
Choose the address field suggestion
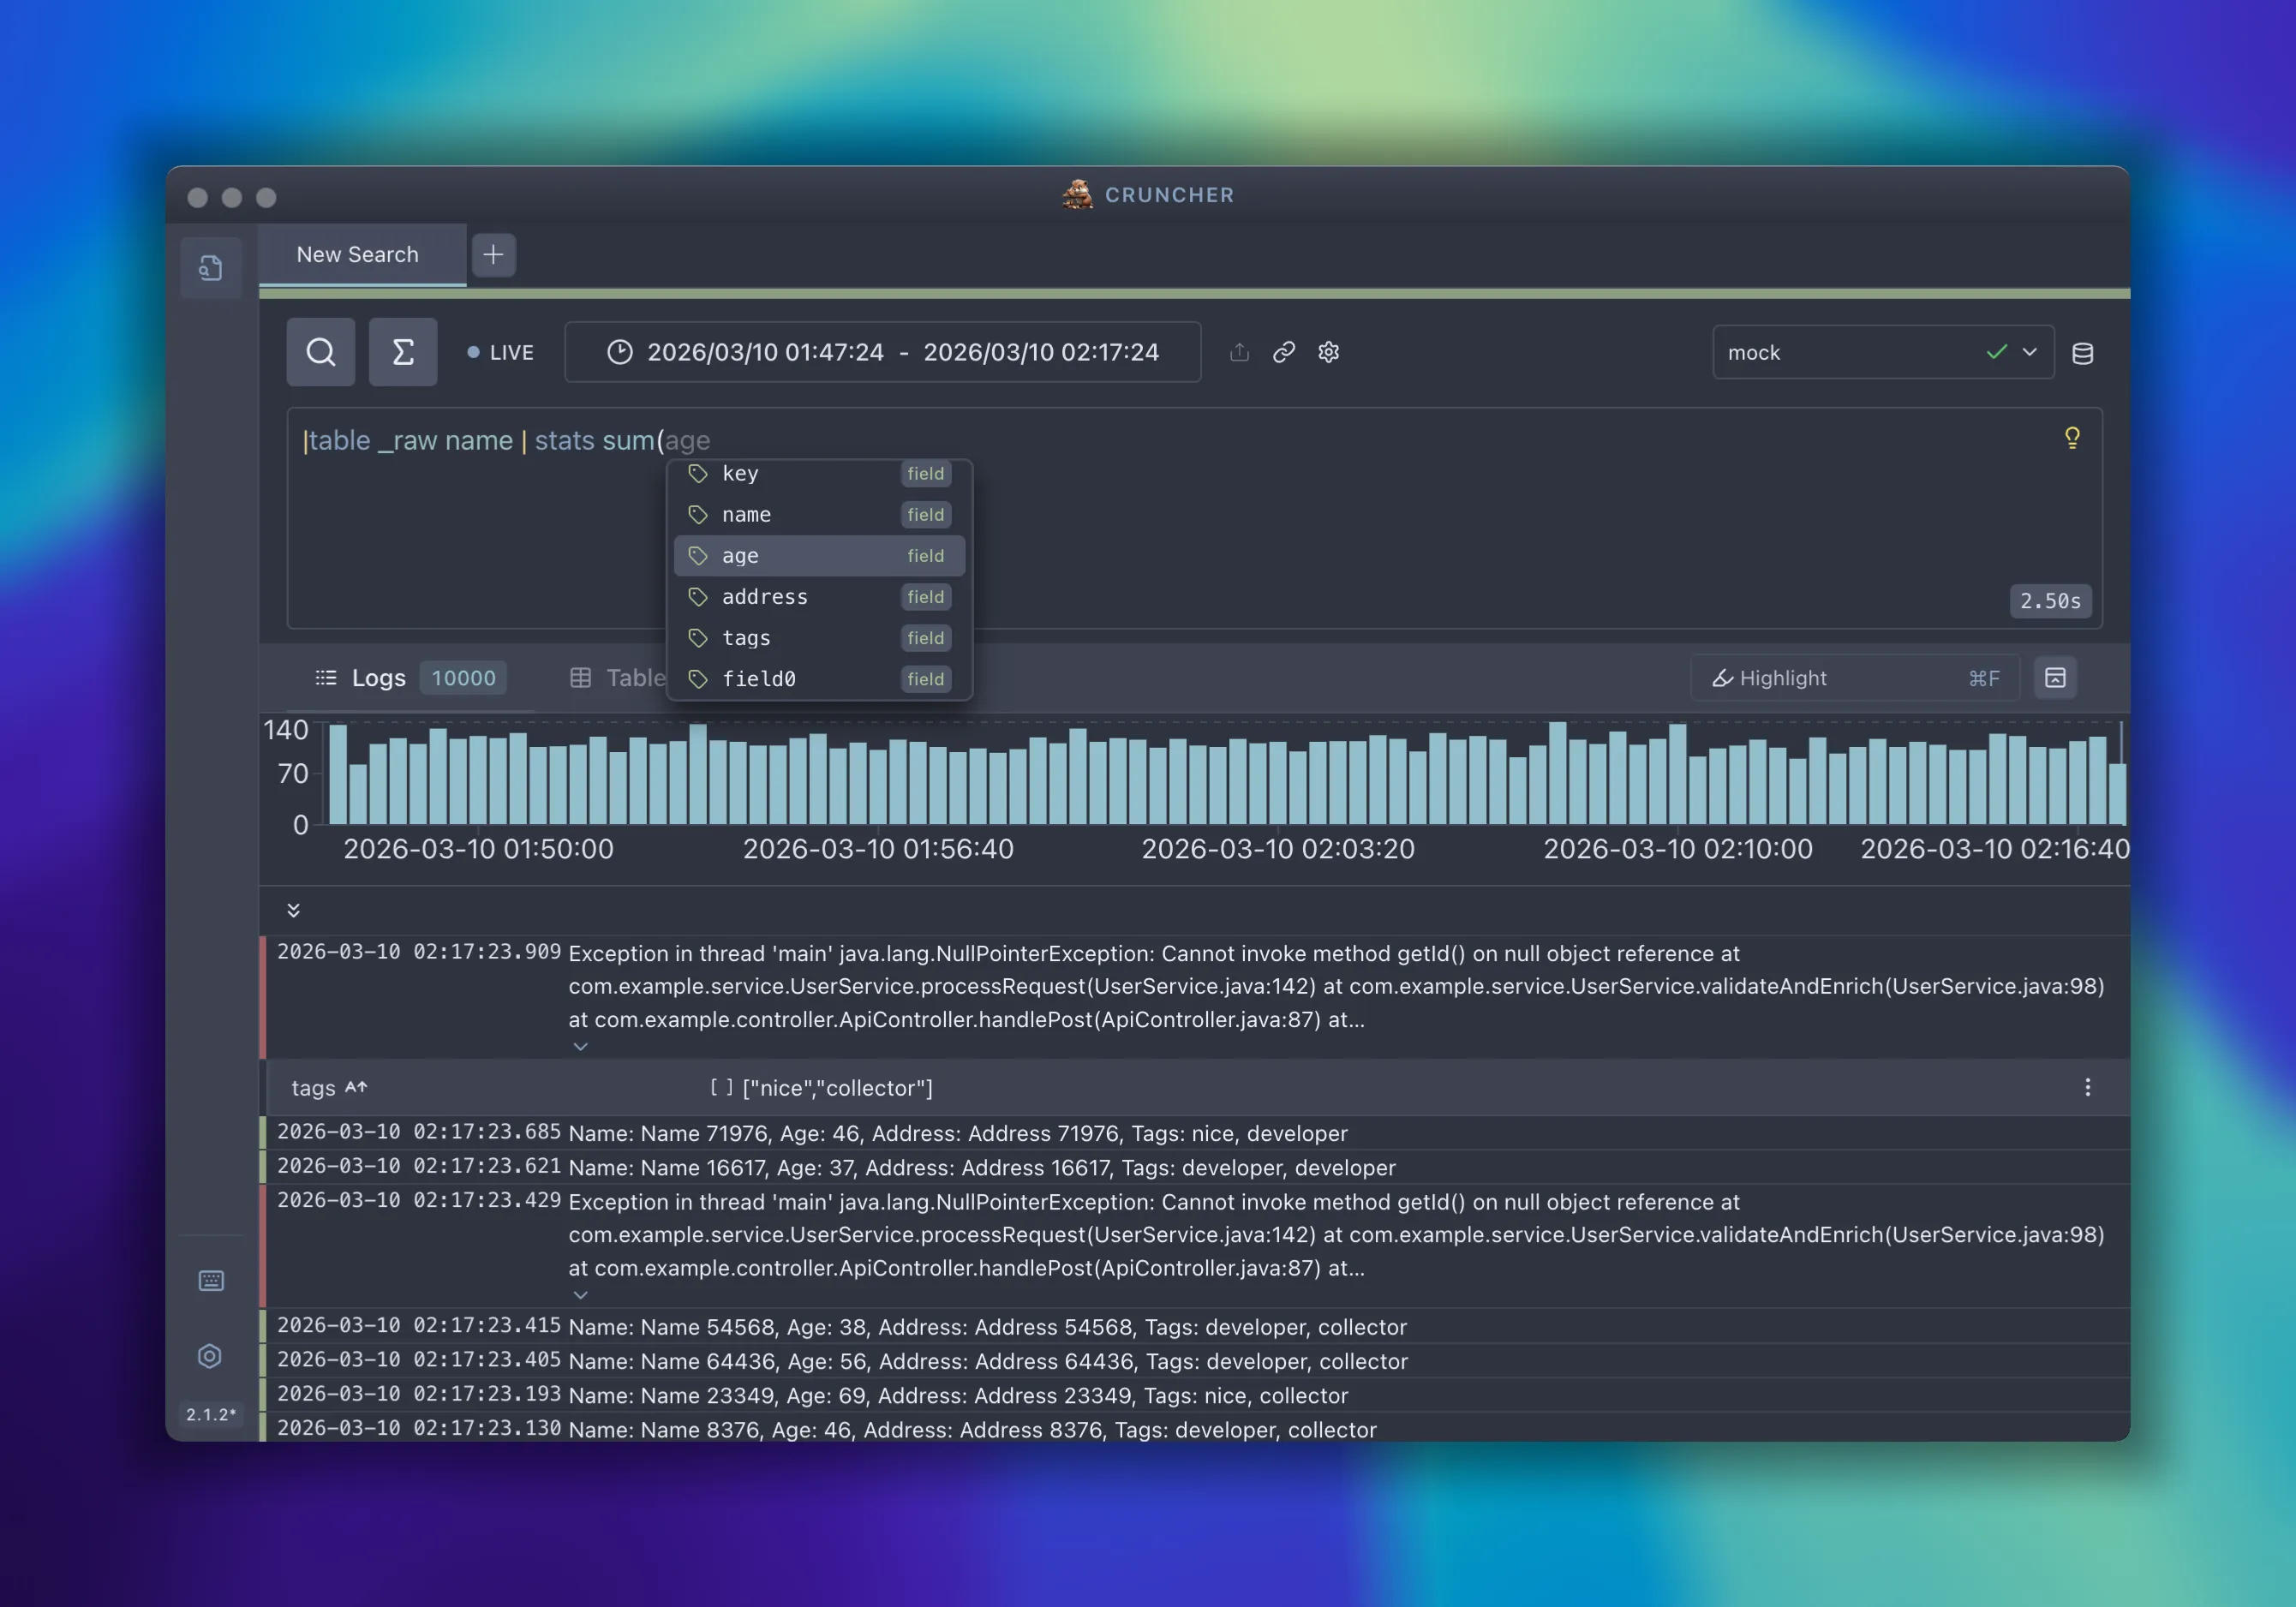820,597
